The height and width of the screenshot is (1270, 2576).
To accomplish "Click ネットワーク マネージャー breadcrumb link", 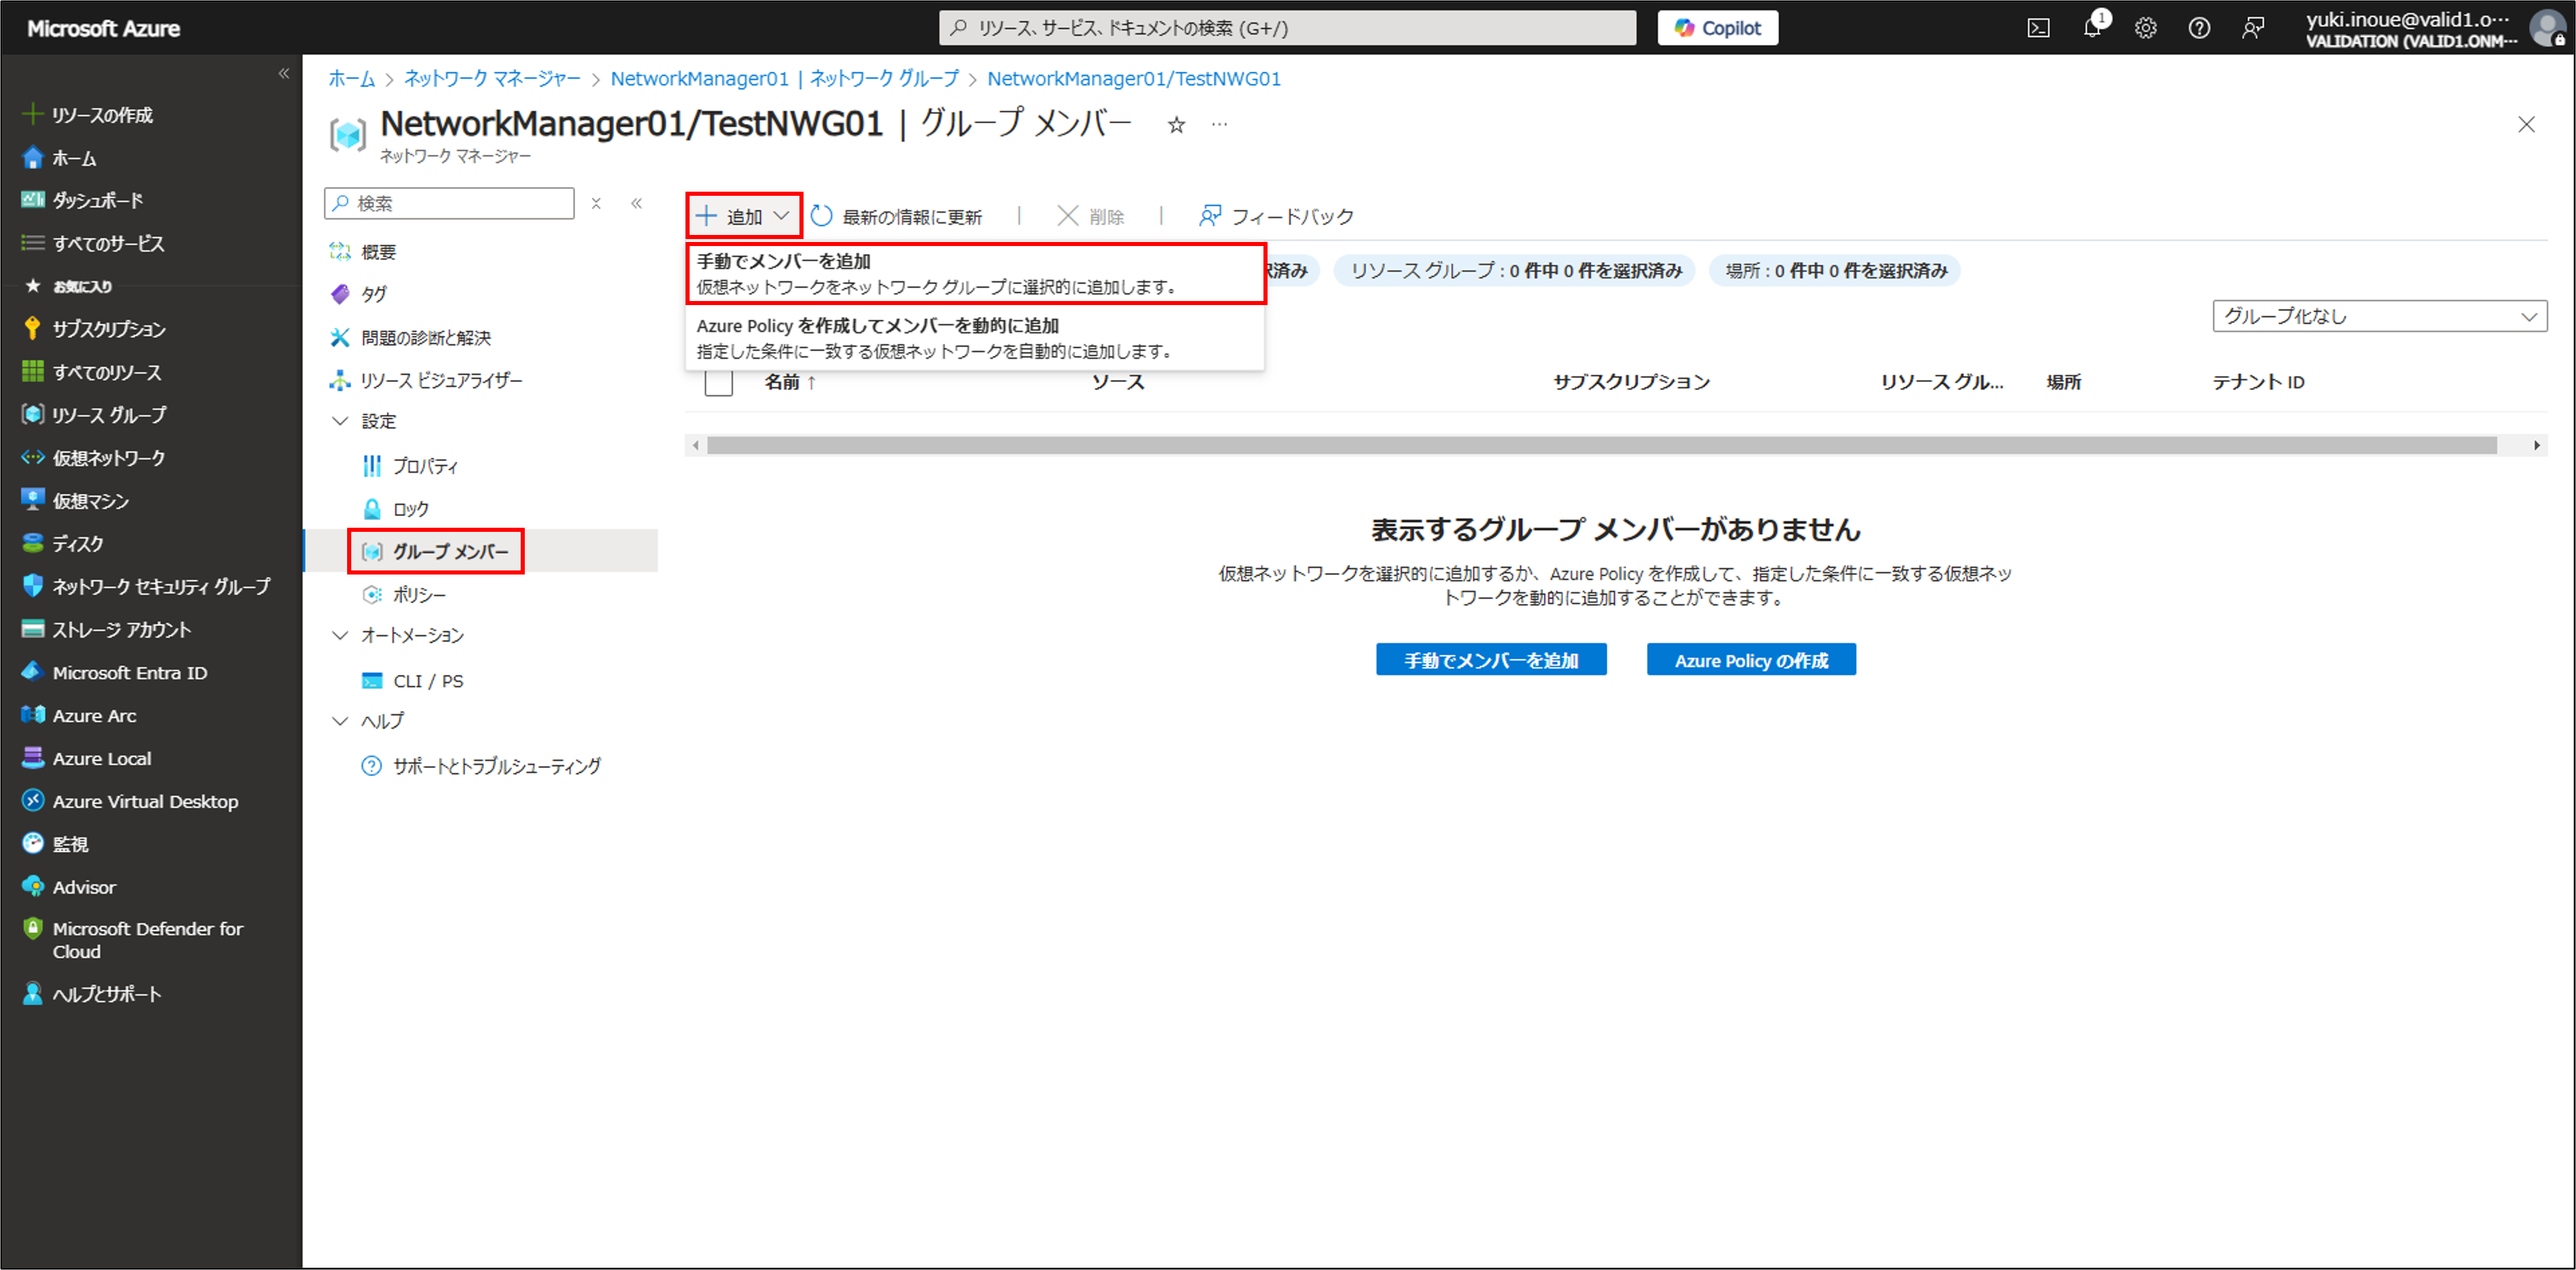I will tap(492, 79).
